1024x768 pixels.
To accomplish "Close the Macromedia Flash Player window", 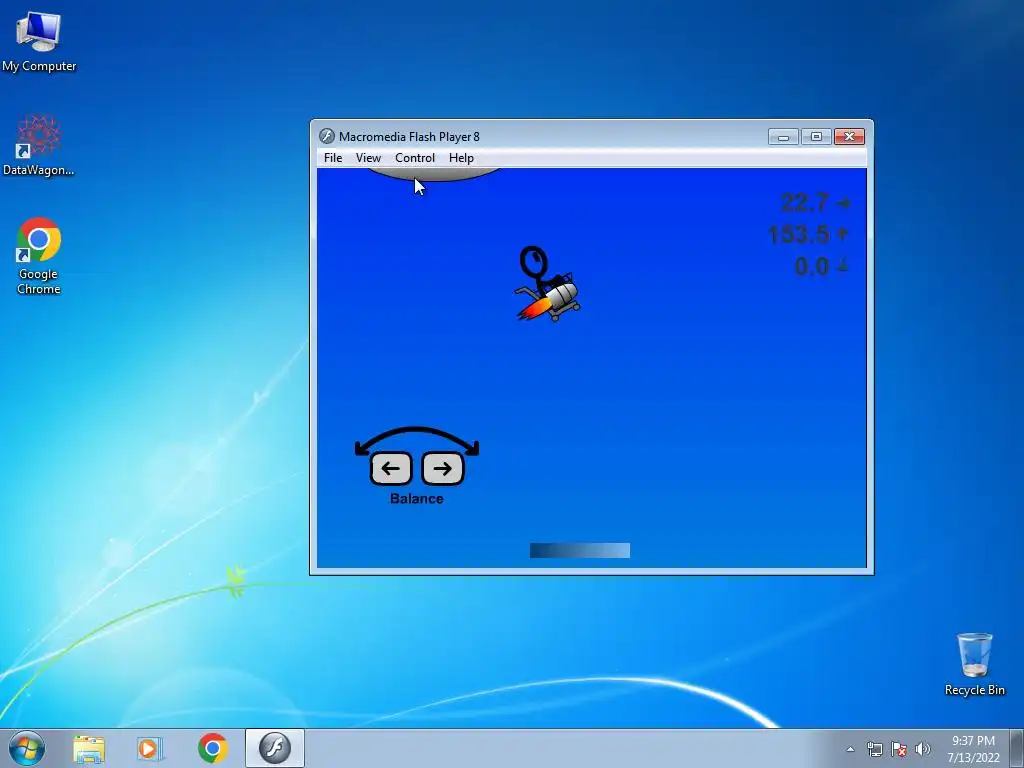I will click(849, 136).
